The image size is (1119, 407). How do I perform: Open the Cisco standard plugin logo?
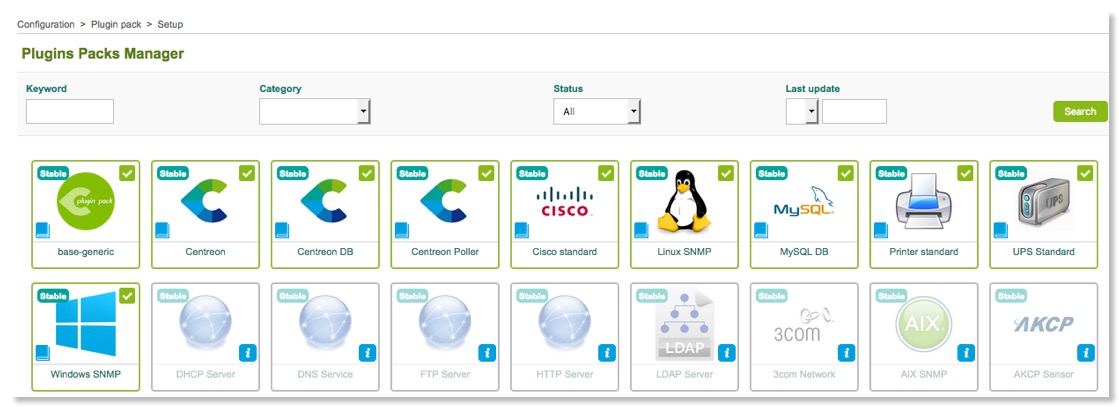(564, 203)
